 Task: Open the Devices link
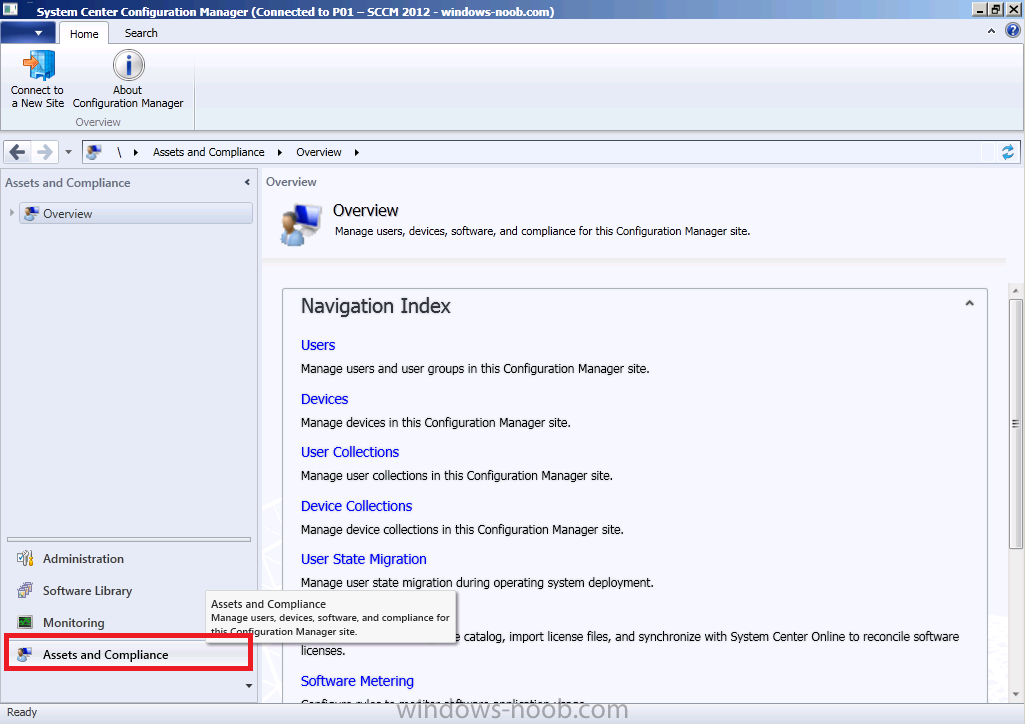[324, 399]
